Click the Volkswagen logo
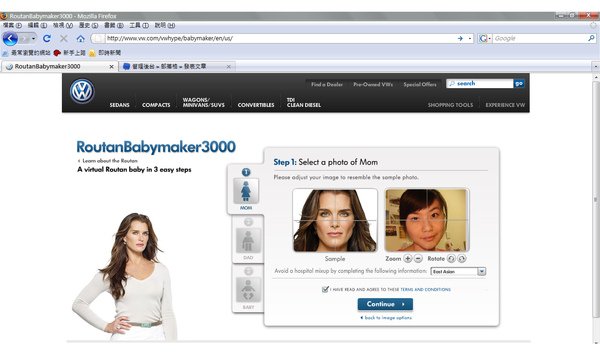The height and width of the screenshot is (360, 600). (82, 91)
